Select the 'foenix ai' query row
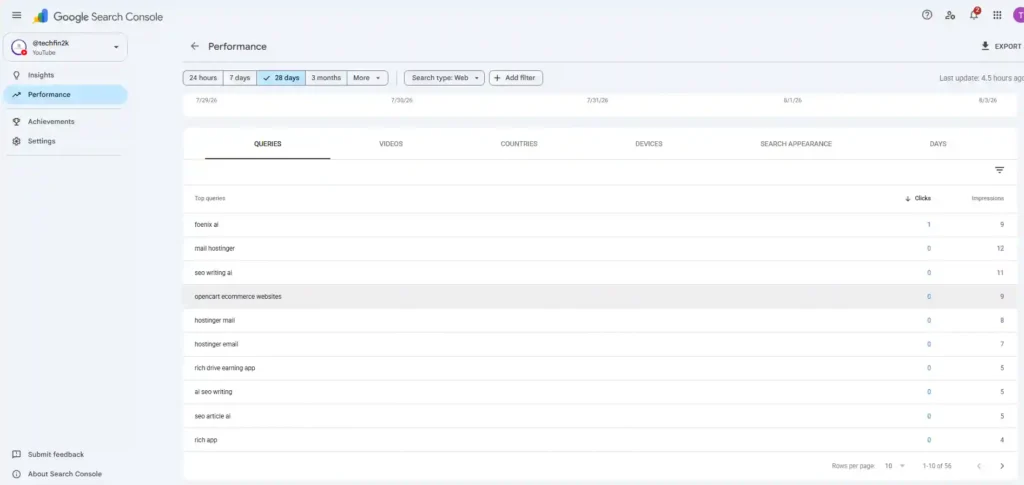Viewport: 1024px width, 485px height. point(600,225)
